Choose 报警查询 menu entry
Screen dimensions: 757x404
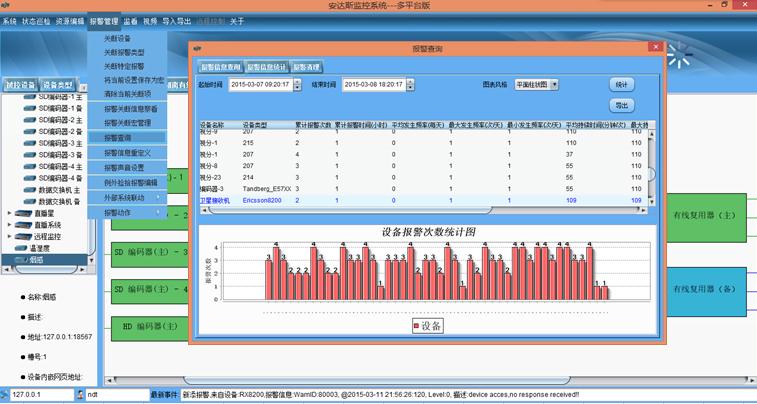(x=127, y=138)
